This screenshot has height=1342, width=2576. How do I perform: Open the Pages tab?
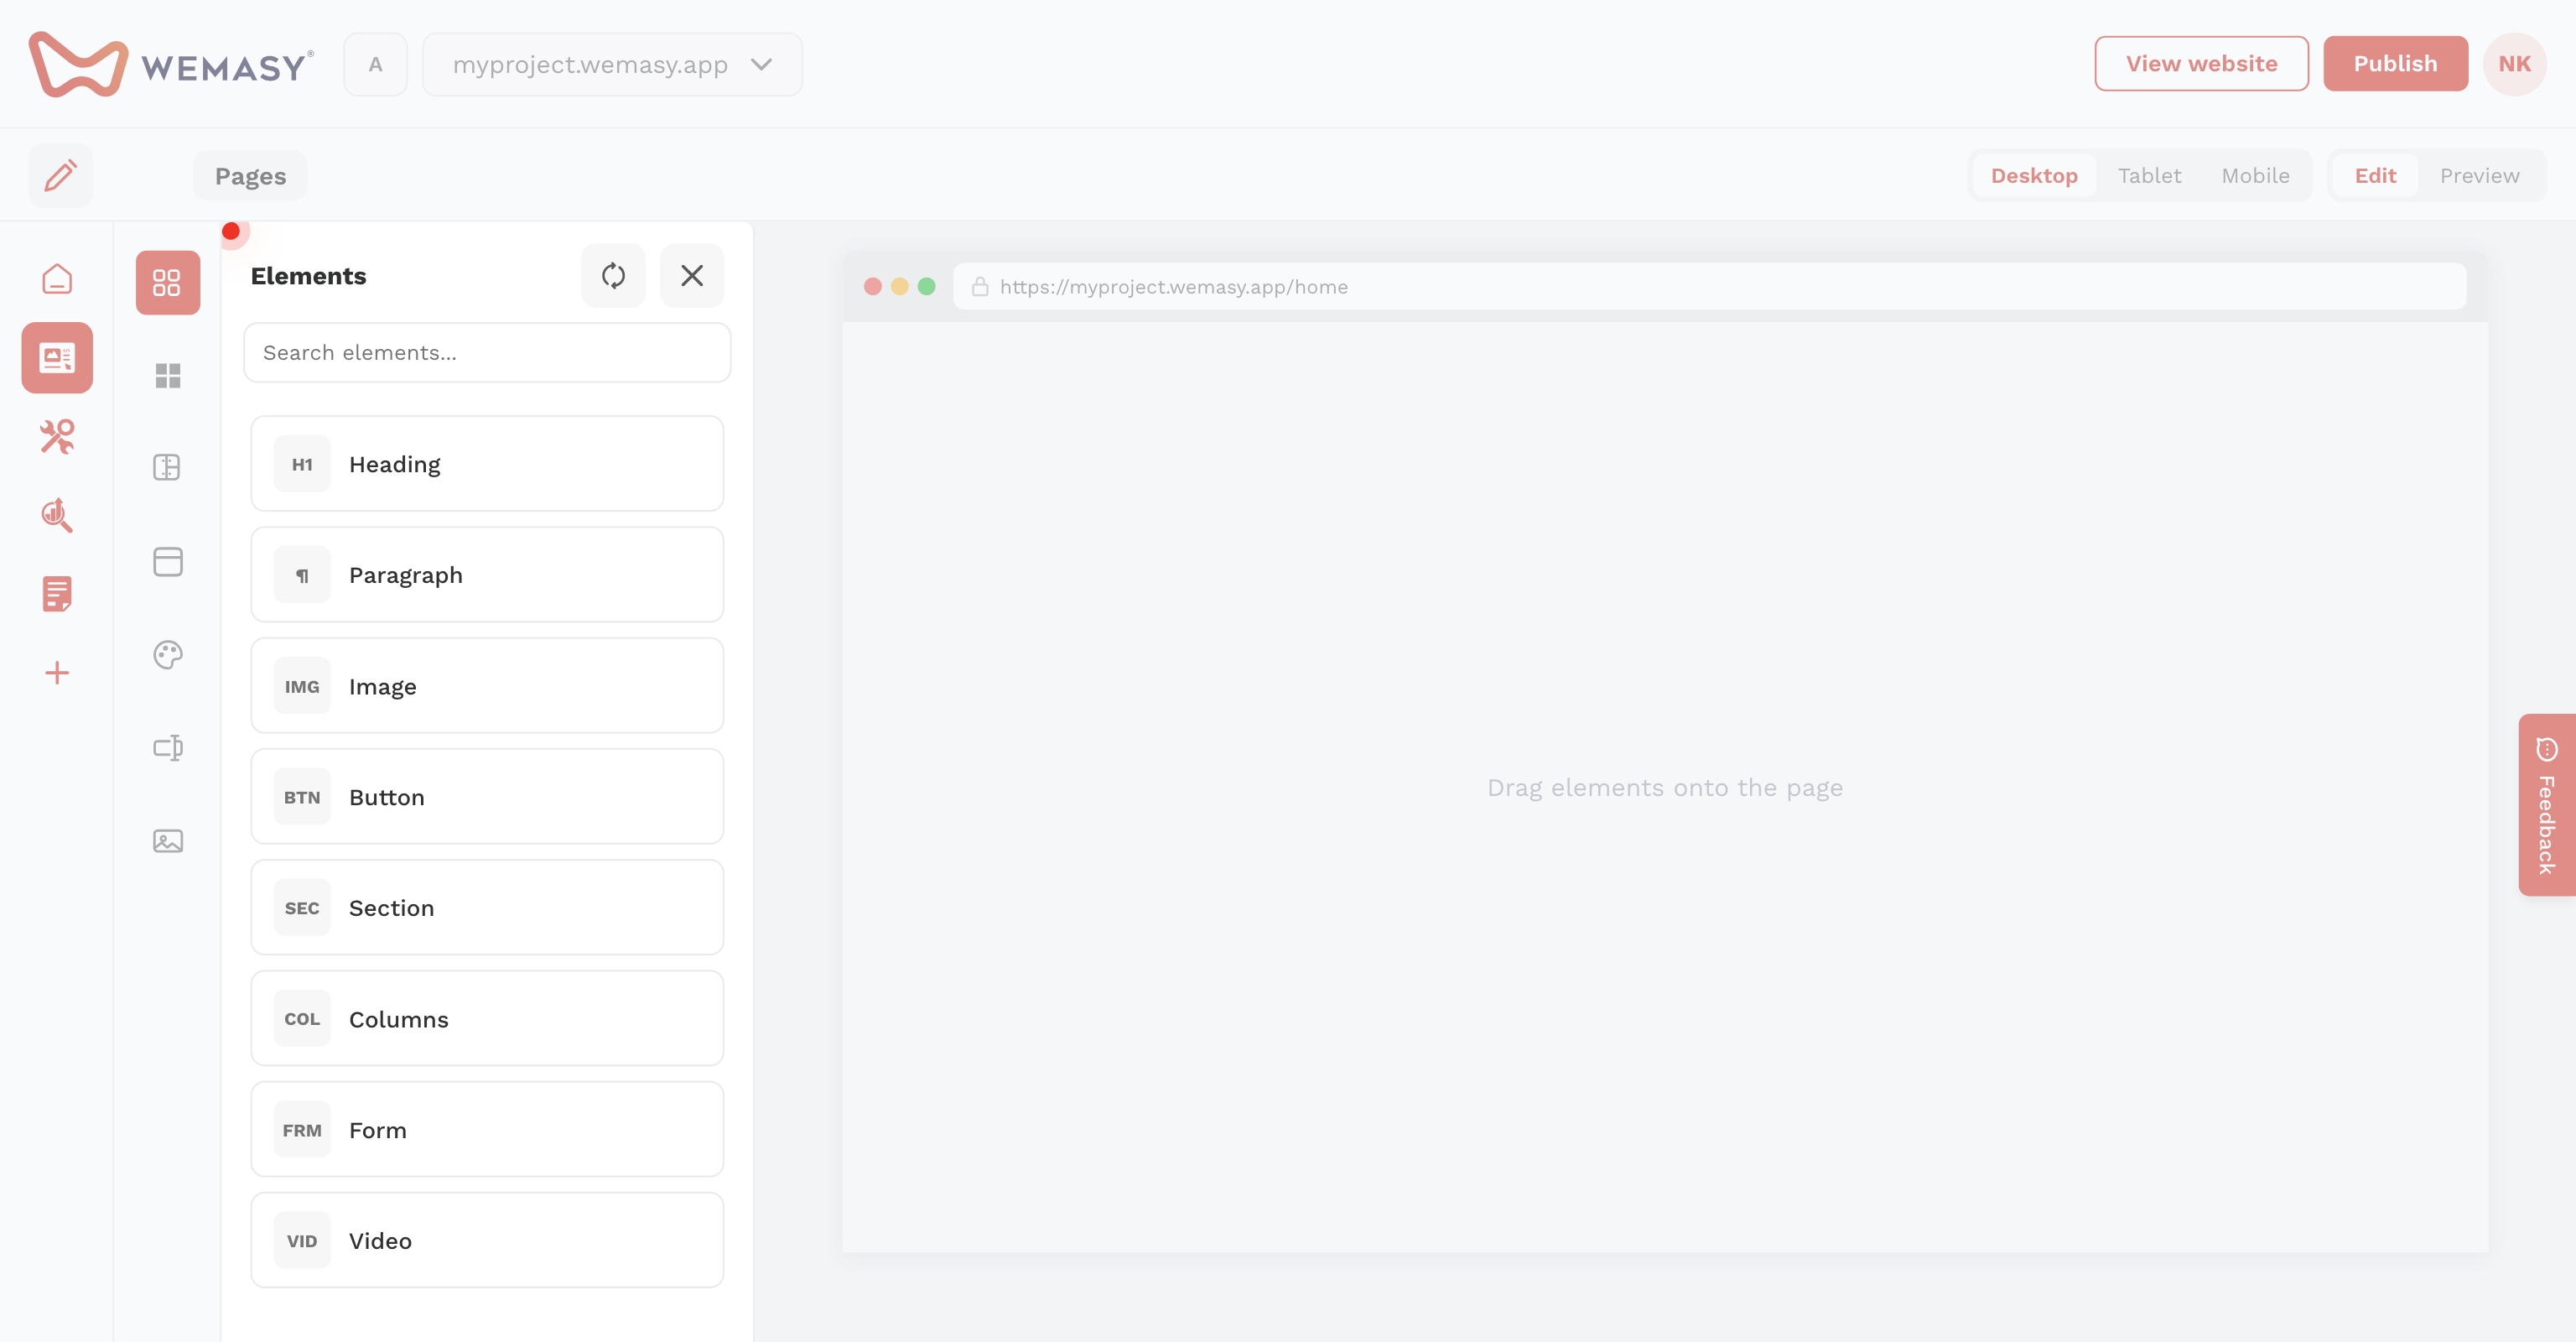[250, 176]
